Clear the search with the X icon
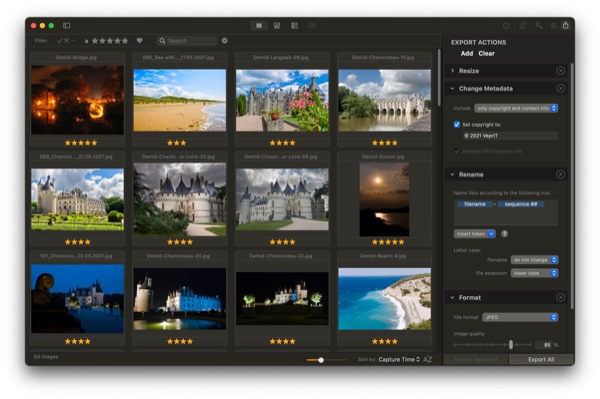 tap(225, 41)
